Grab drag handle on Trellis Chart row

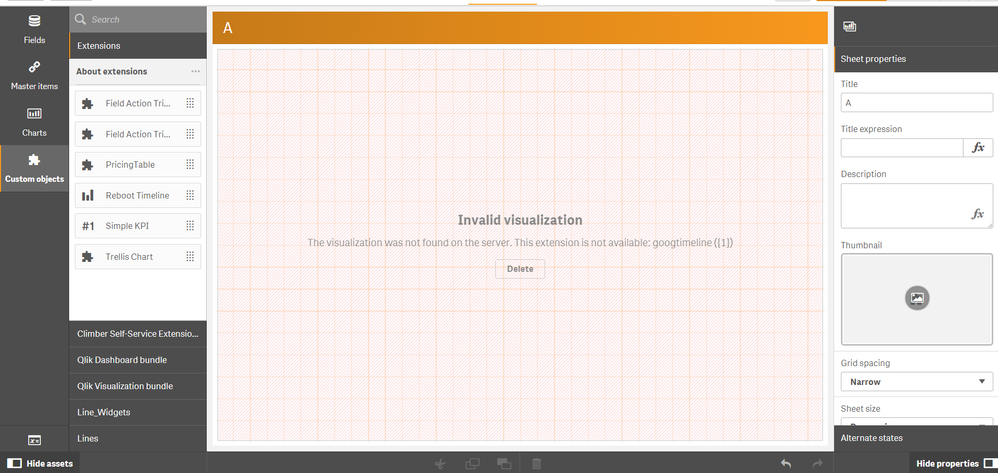pyautogui.click(x=190, y=257)
